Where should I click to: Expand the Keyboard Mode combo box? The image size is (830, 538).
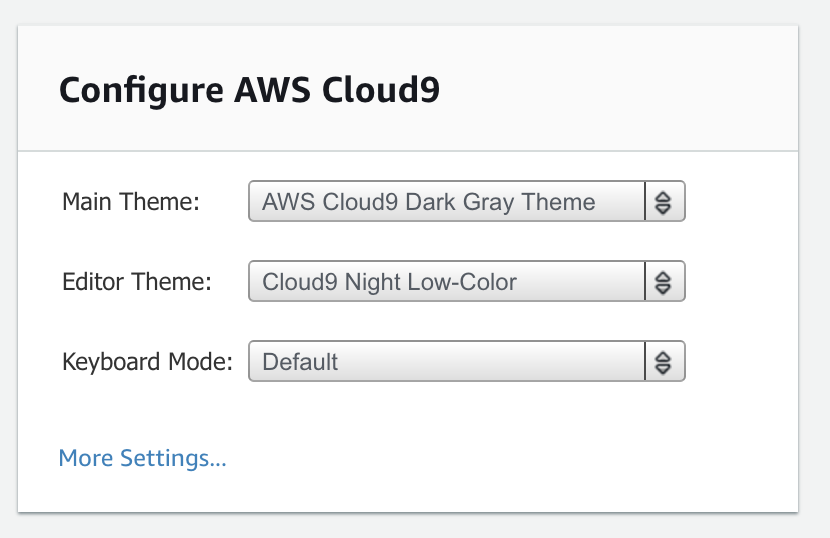coord(467,361)
